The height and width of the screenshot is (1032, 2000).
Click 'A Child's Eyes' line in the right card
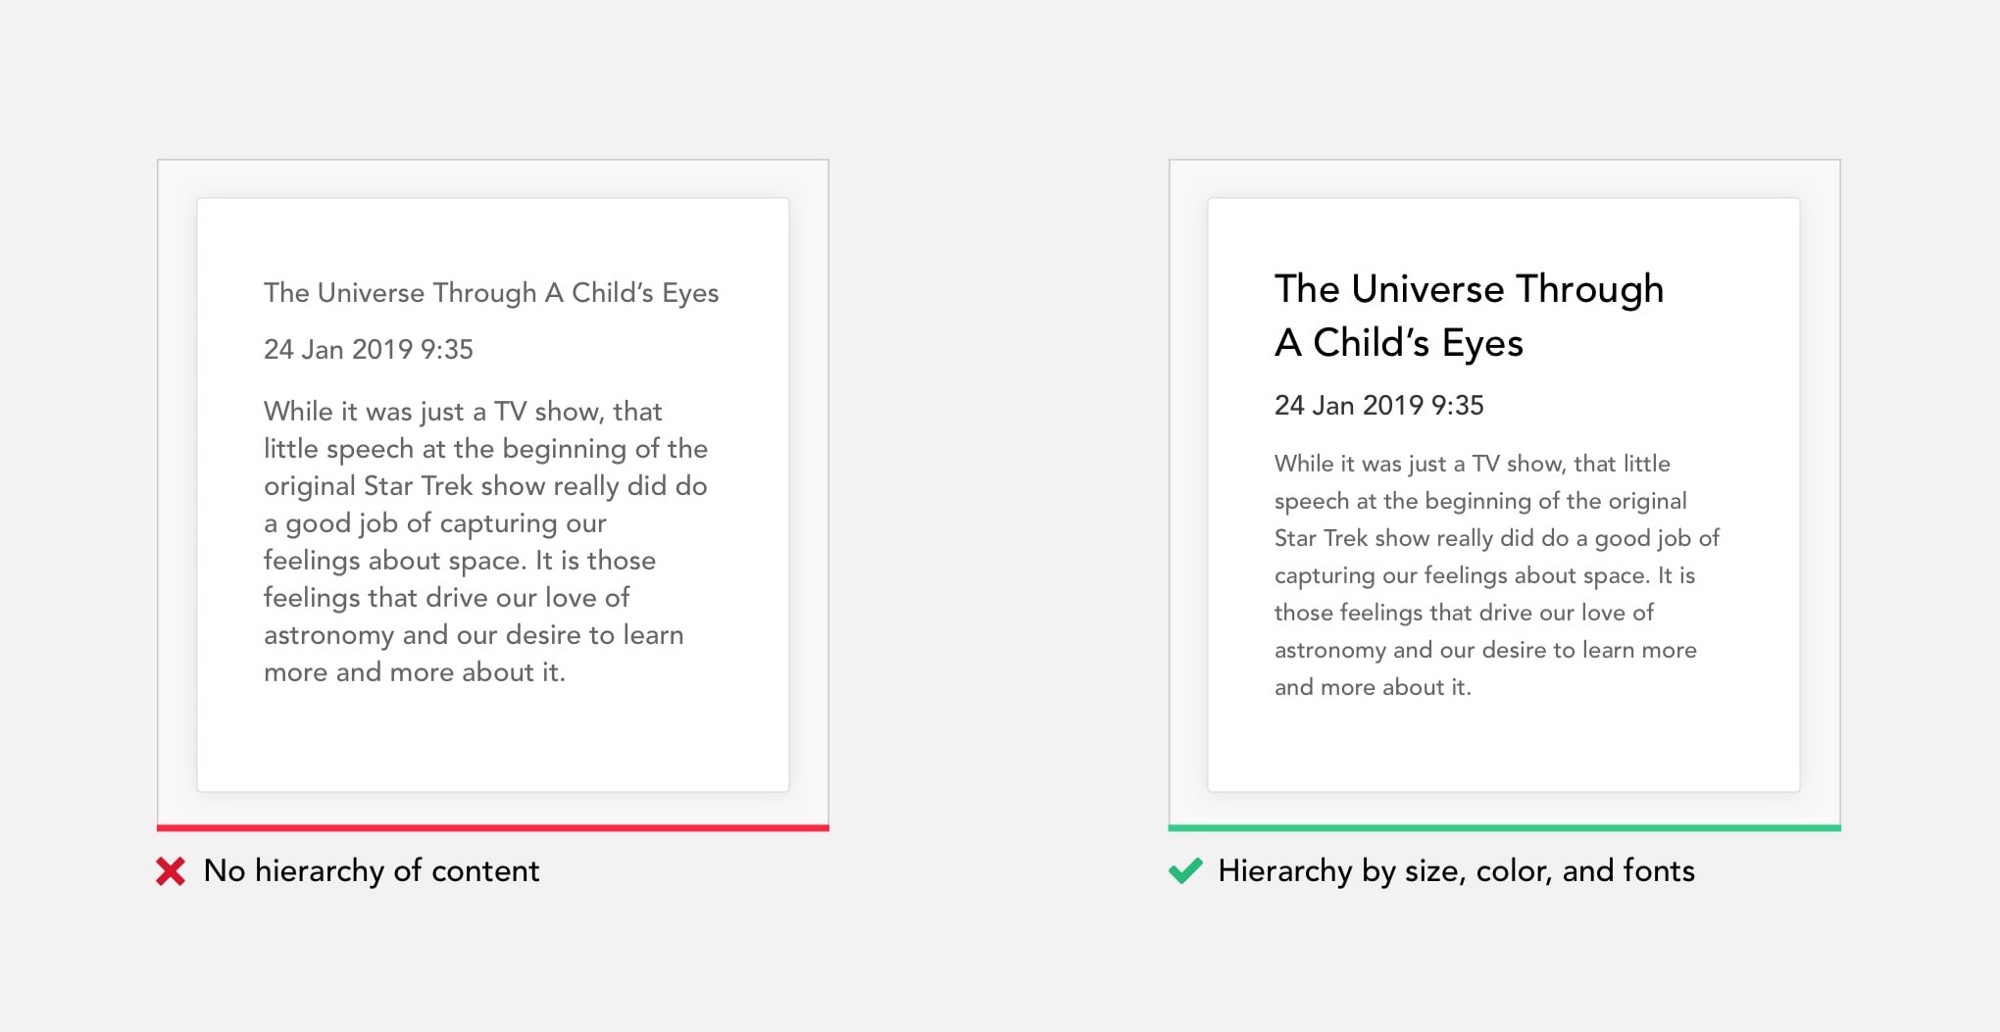point(1398,343)
